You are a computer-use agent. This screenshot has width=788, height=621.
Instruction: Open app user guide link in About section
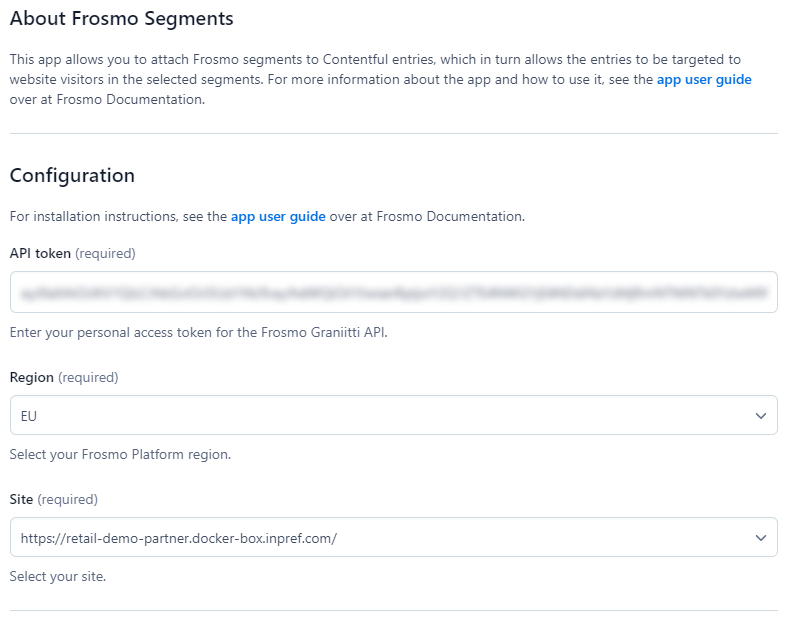pyautogui.click(x=704, y=79)
